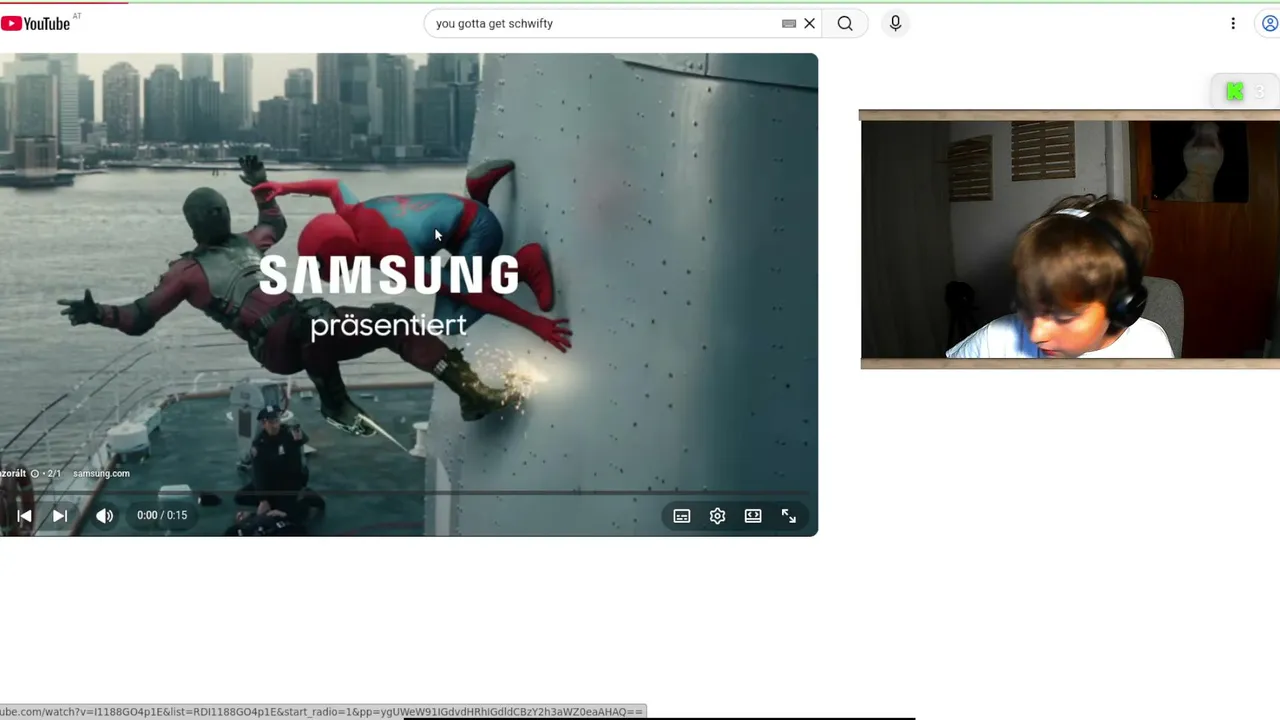This screenshot has width=1280, height=720.
Task: Select the webcam overlay video
Action: click(x=1070, y=240)
